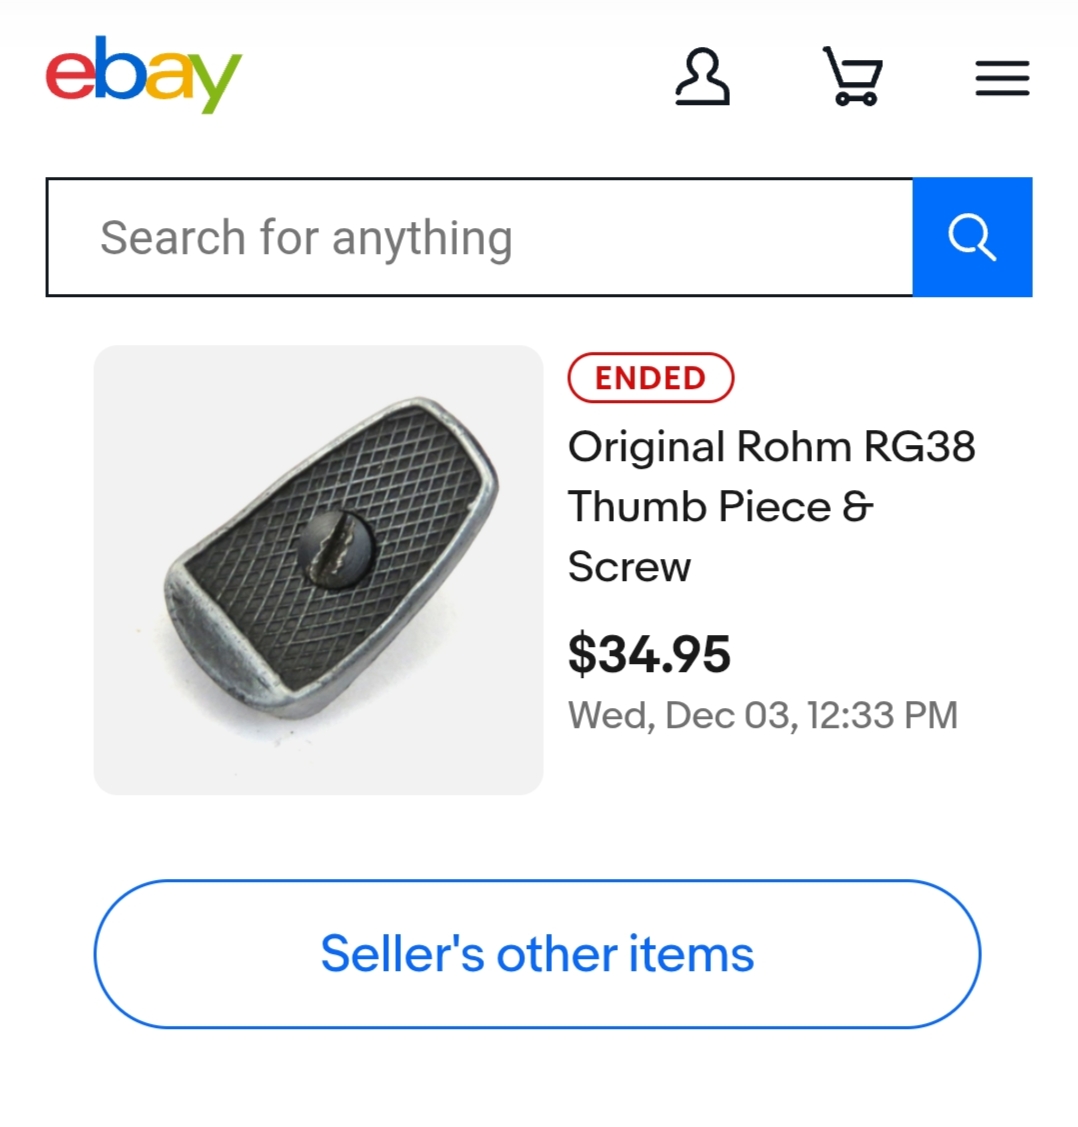Click the $34.95 price

649,654
